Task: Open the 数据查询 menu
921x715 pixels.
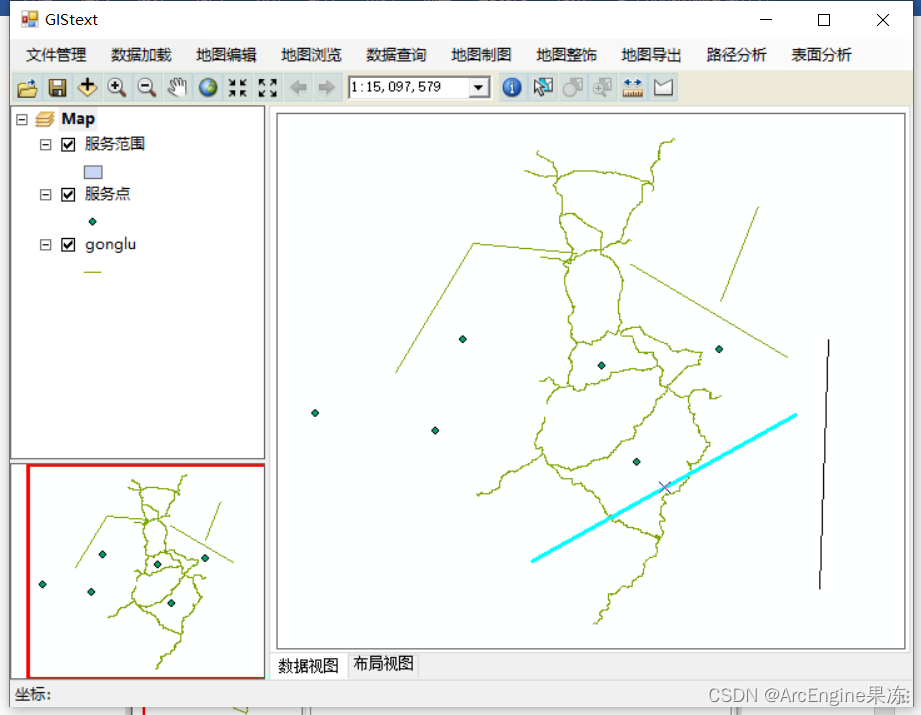Action: pos(398,55)
